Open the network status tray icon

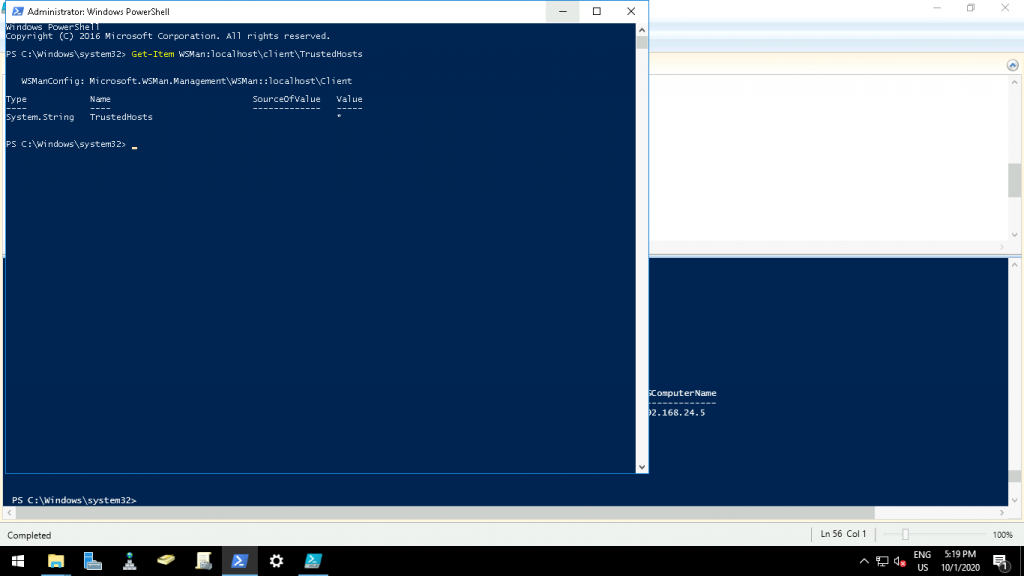point(882,561)
